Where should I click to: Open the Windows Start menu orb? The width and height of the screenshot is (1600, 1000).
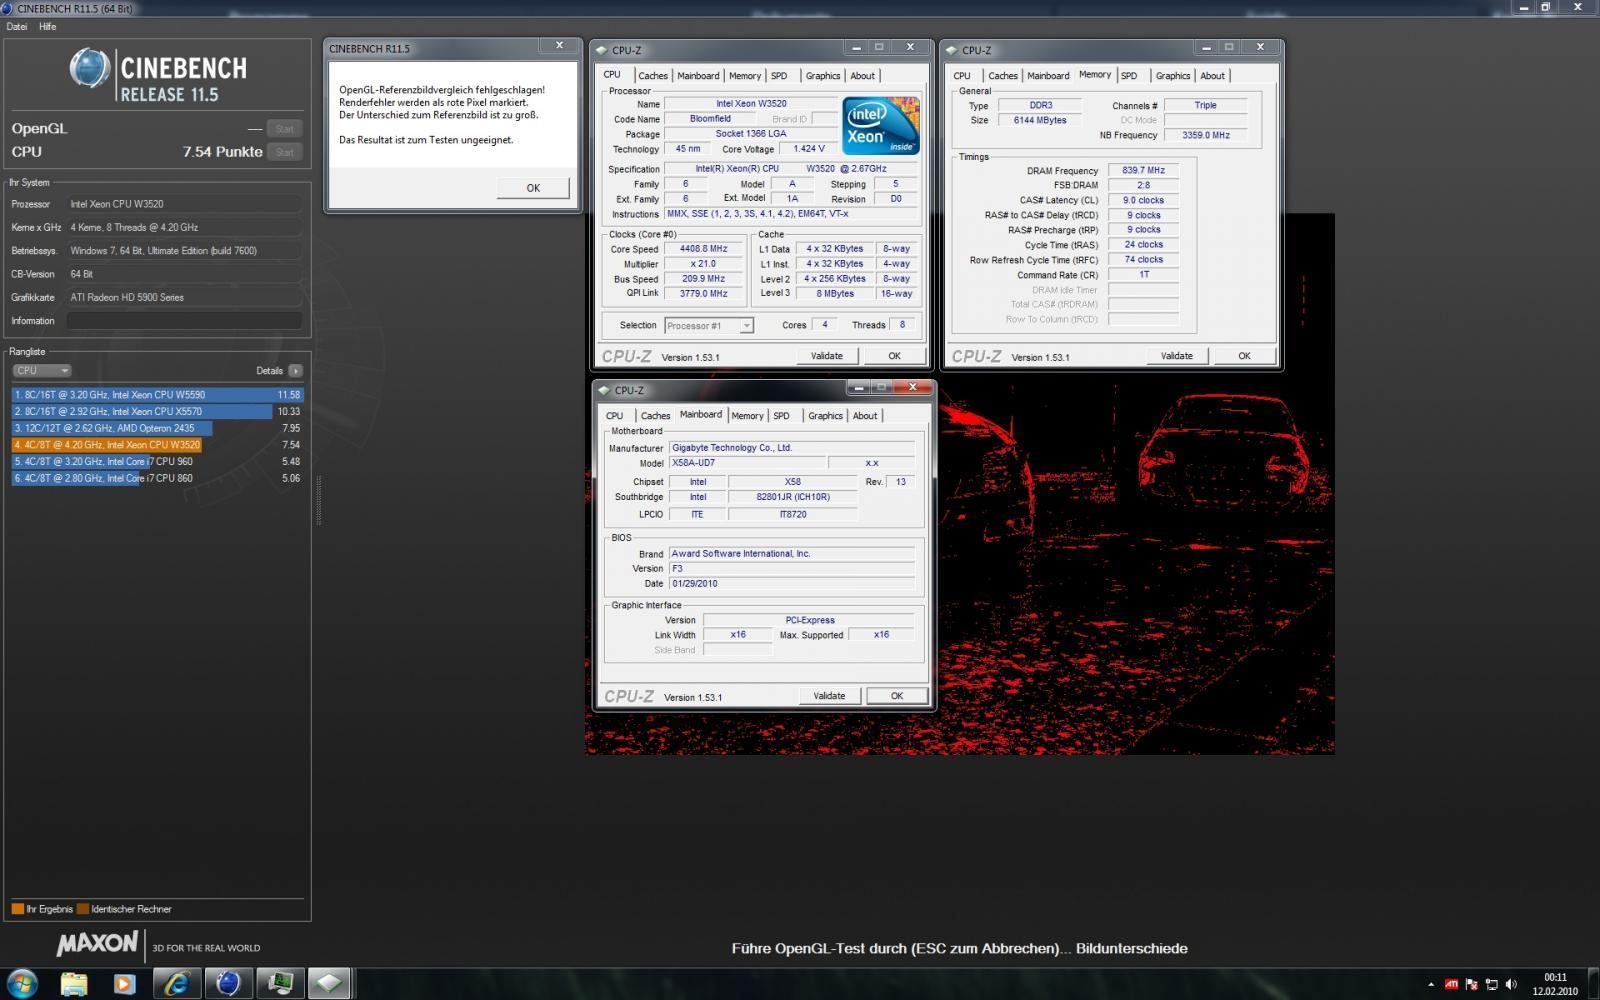pyautogui.click(x=22, y=984)
